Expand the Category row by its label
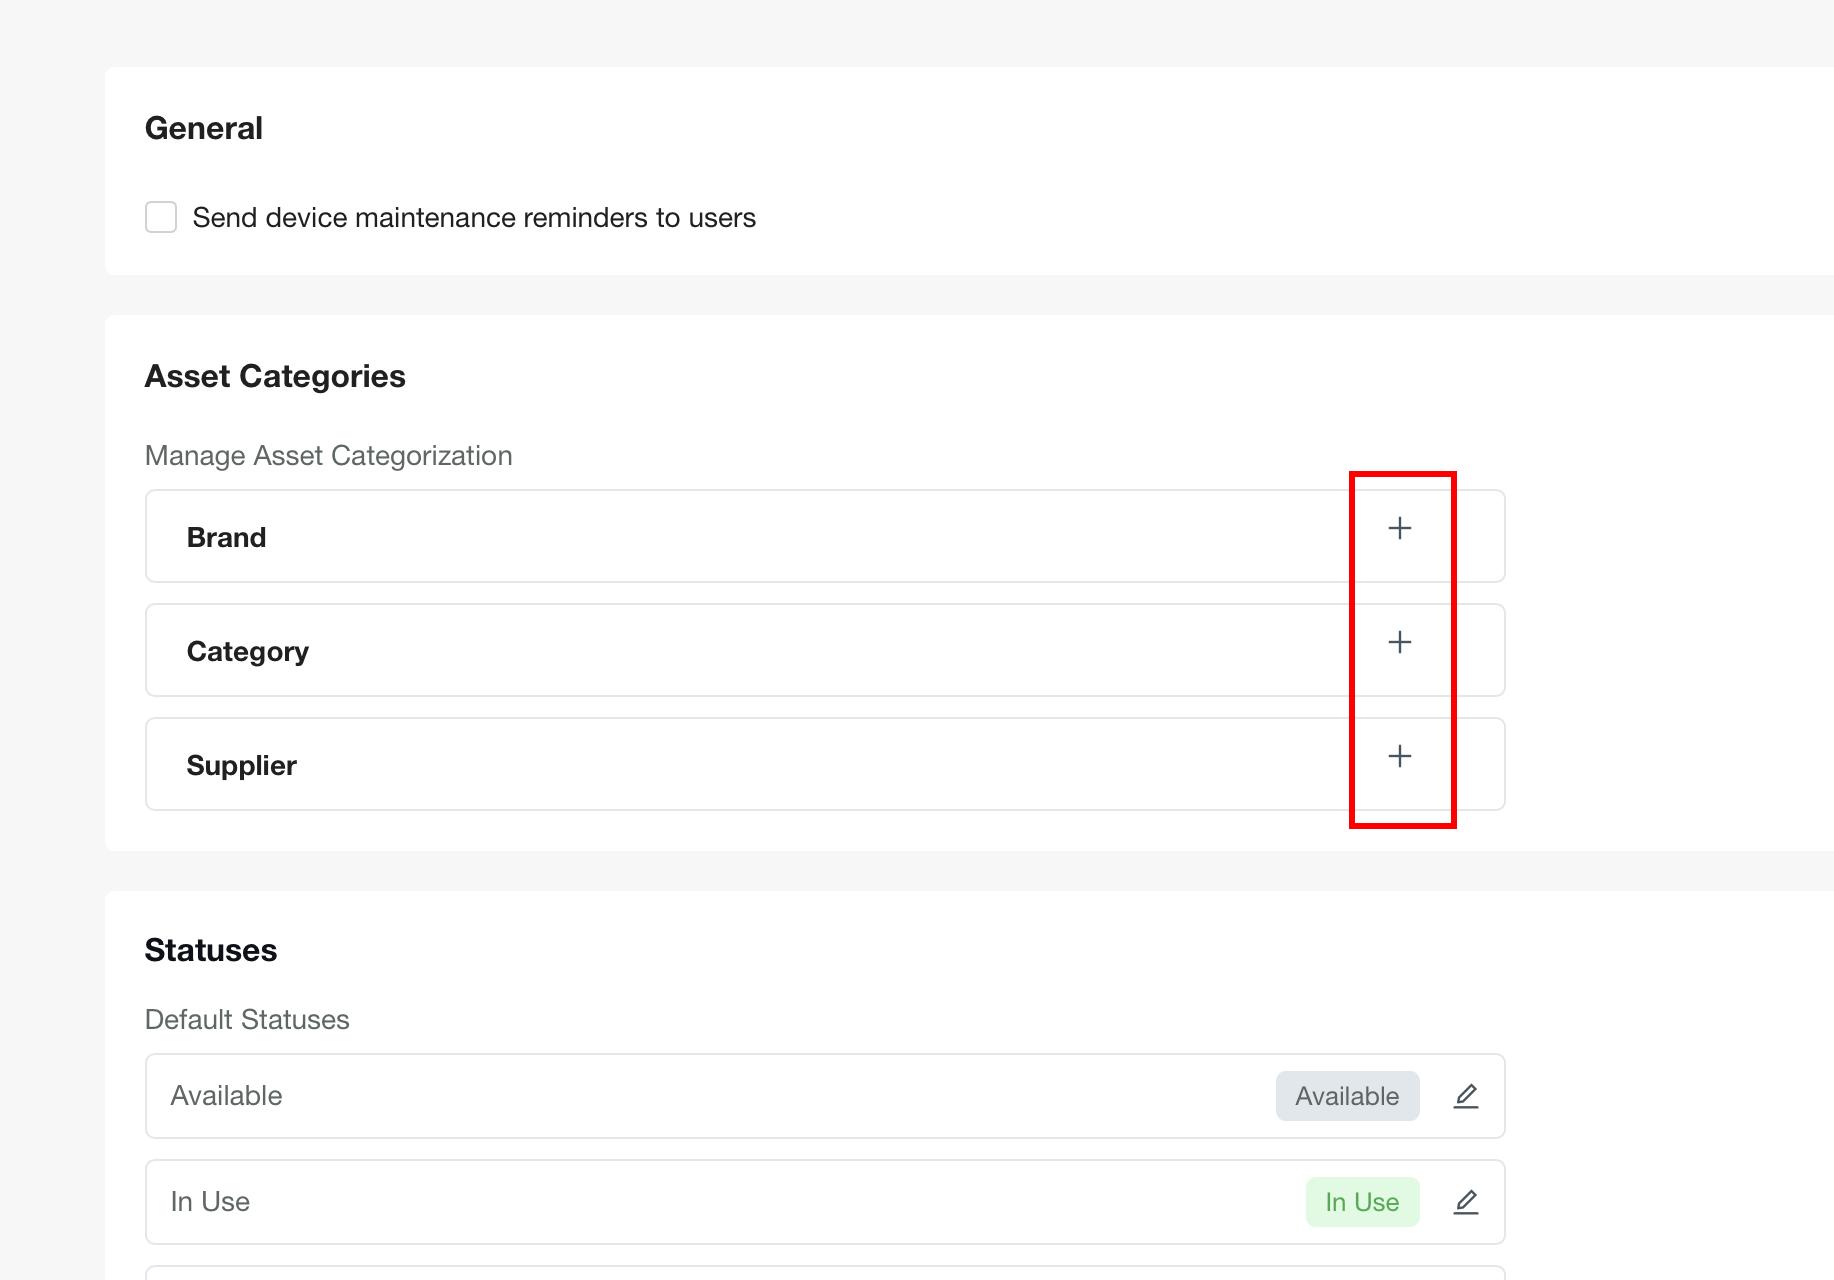1834x1280 pixels. tap(247, 651)
